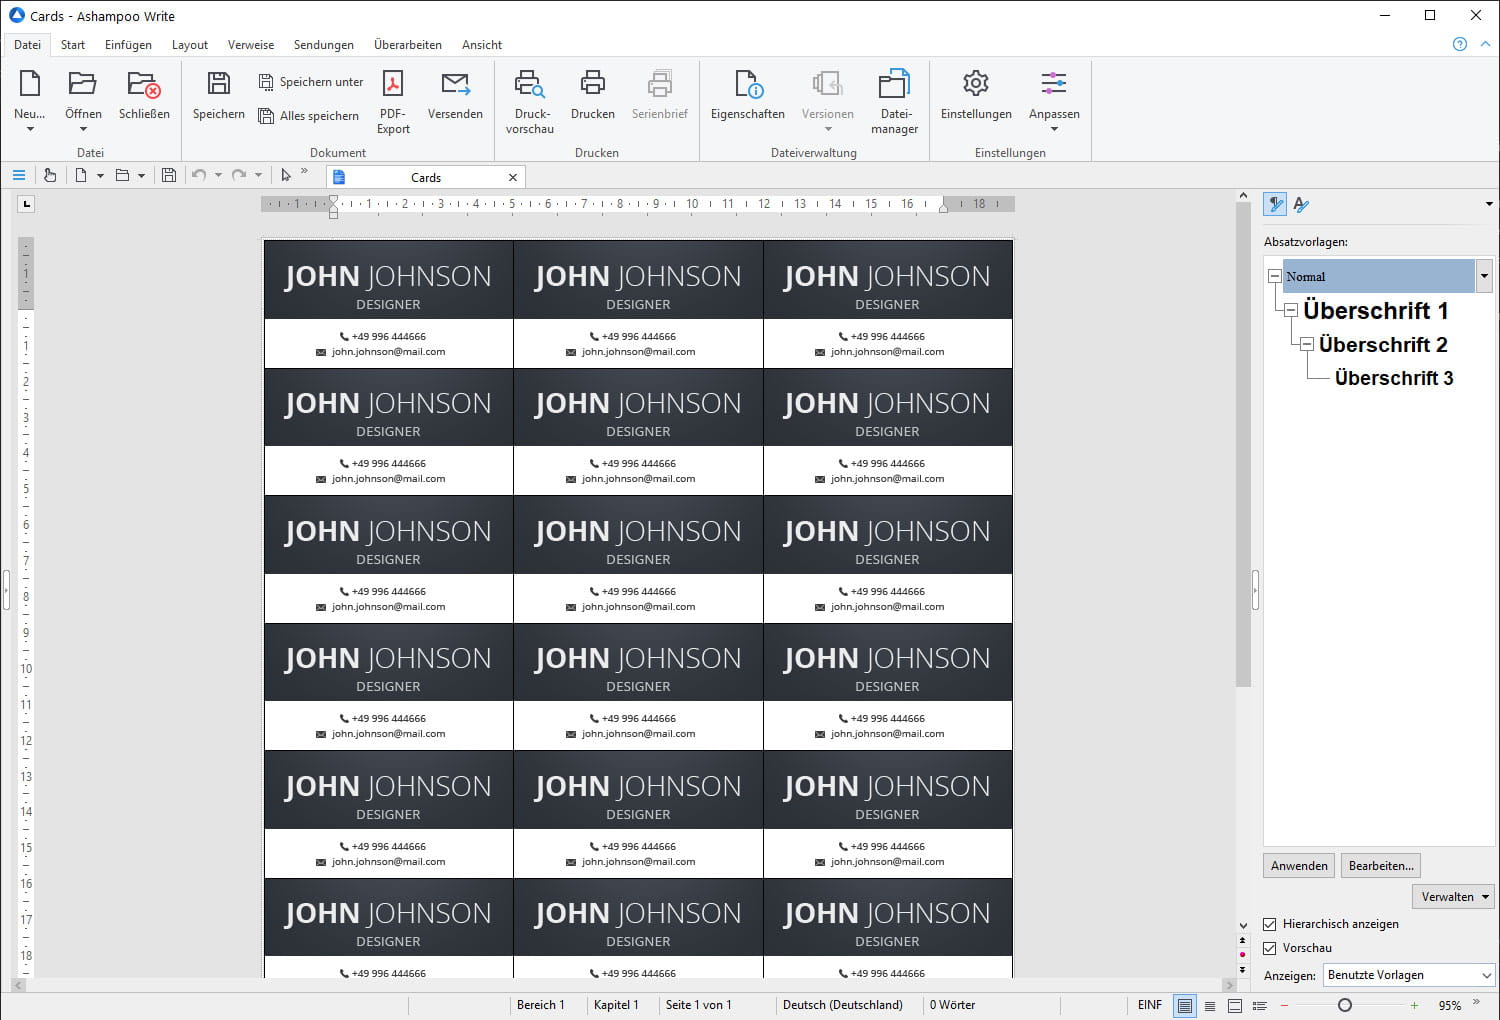The width and height of the screenshot is (1500, 1020).
Task: Open Einstellungen gear icon
Action: coord(975,85)
